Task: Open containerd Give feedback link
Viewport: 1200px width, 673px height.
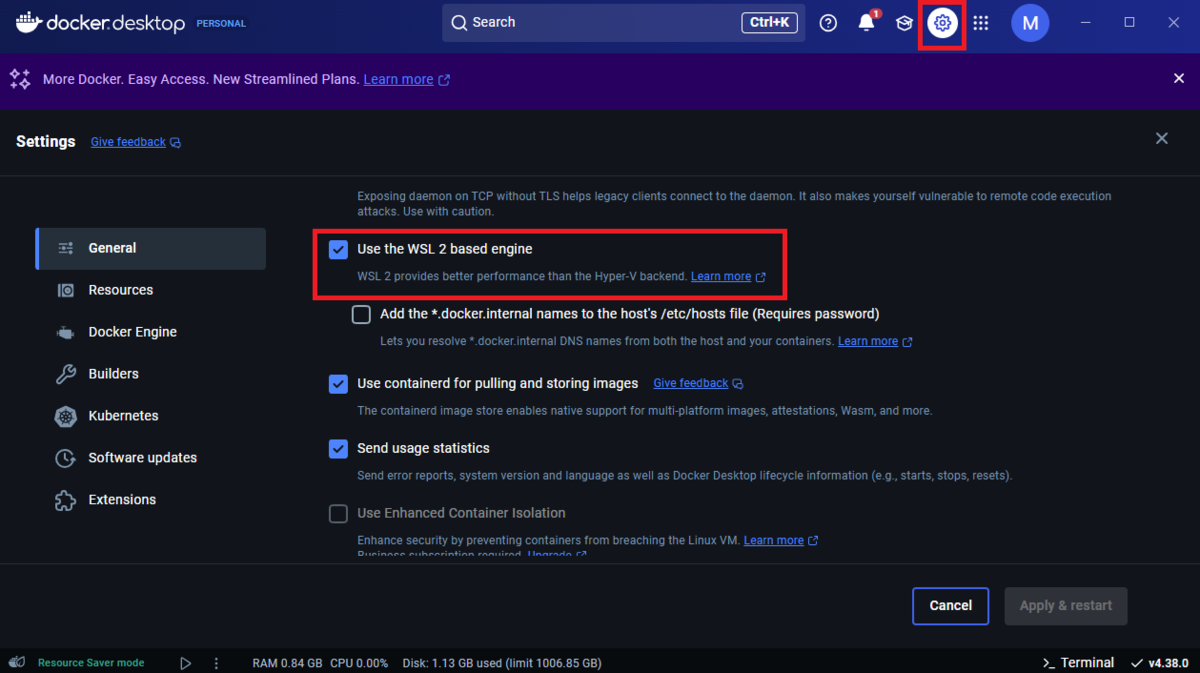Action: pos(698,384)
